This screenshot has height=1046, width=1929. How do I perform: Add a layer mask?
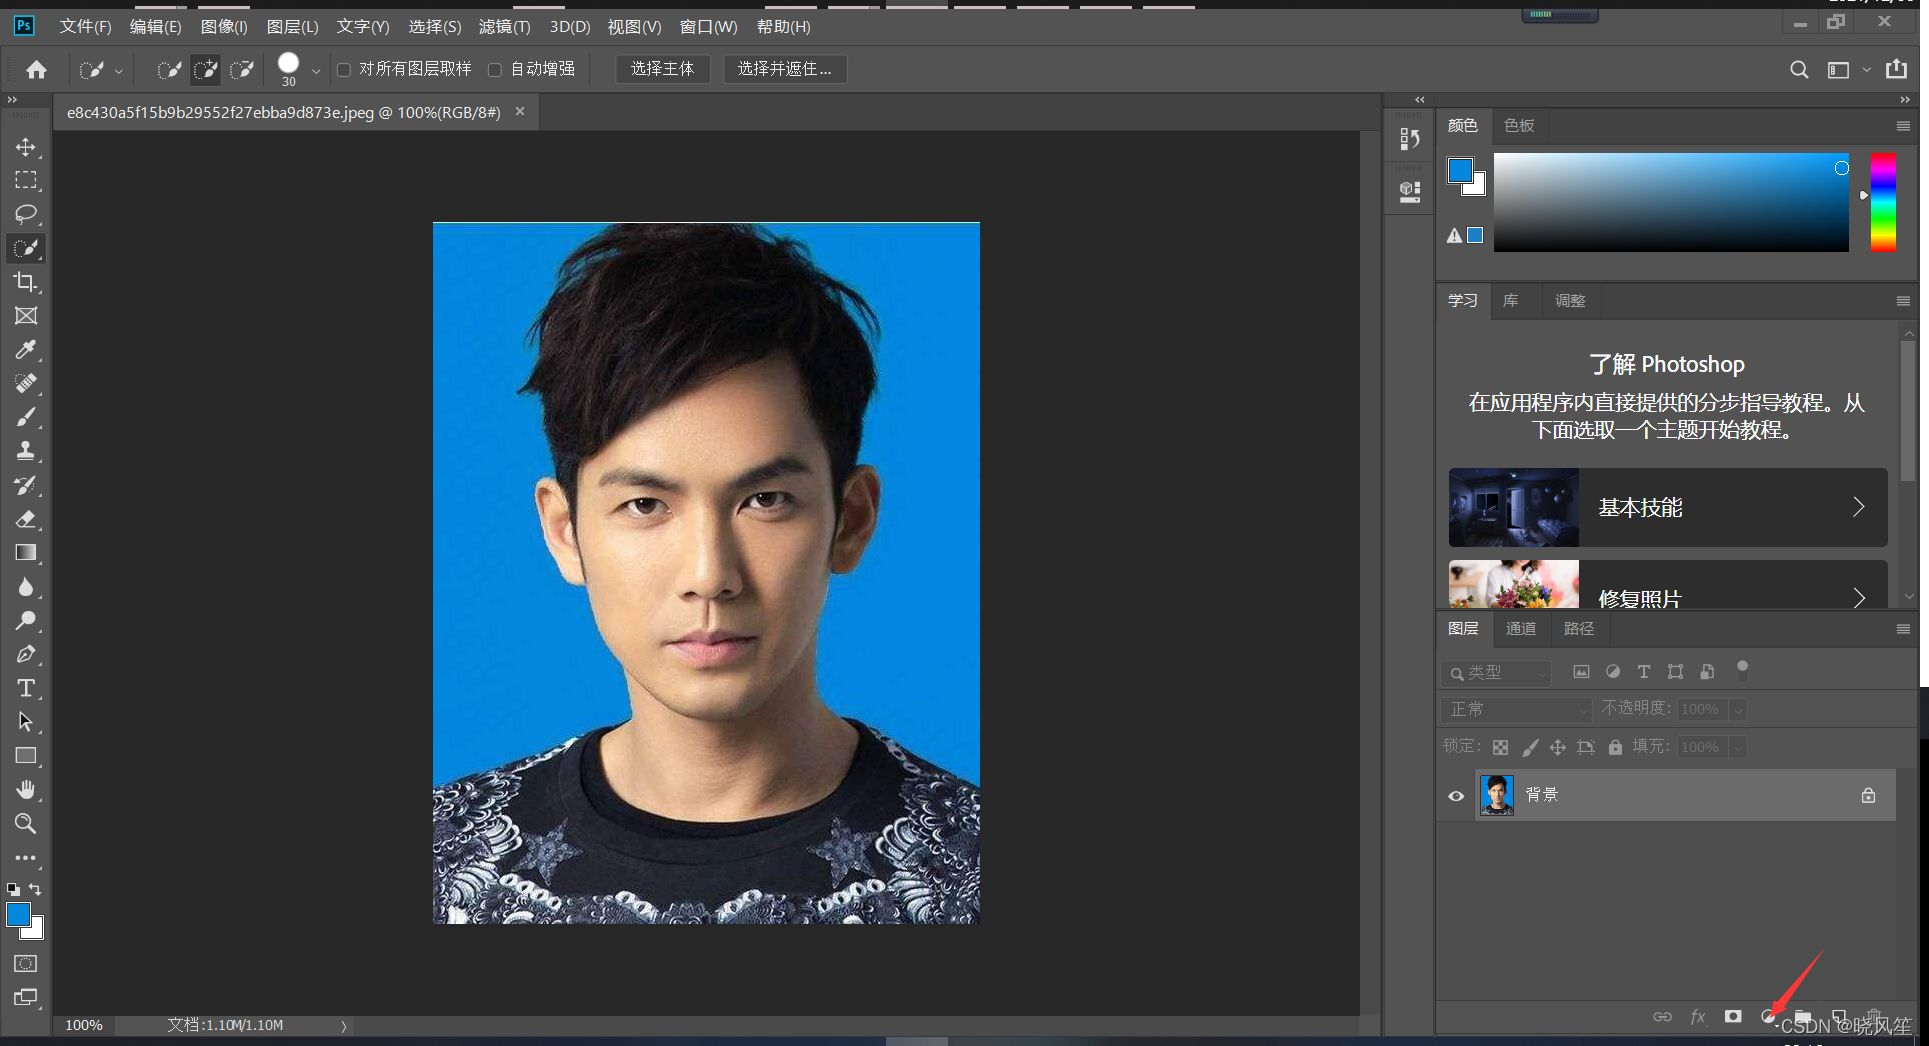[x=1733, y=1016]
